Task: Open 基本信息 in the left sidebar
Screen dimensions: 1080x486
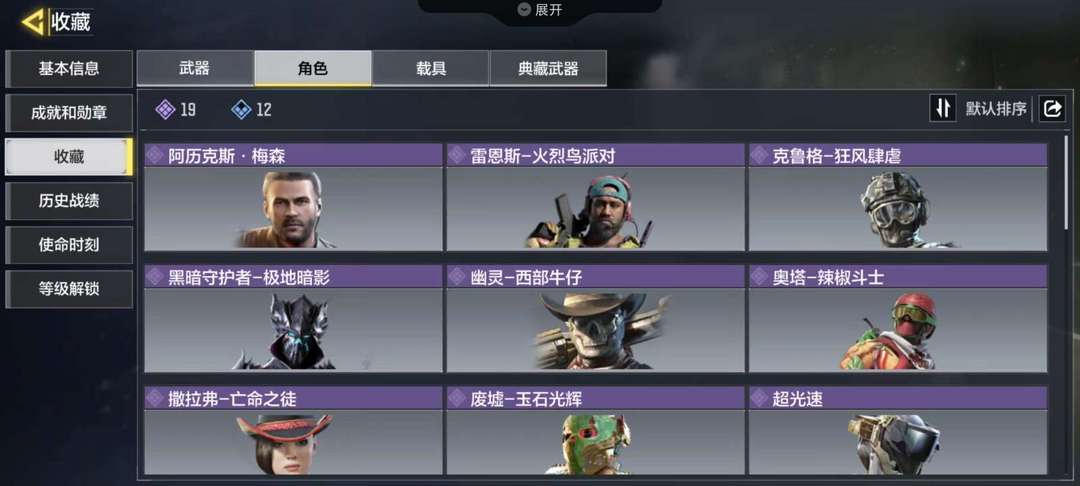Action: pos(69,69)
